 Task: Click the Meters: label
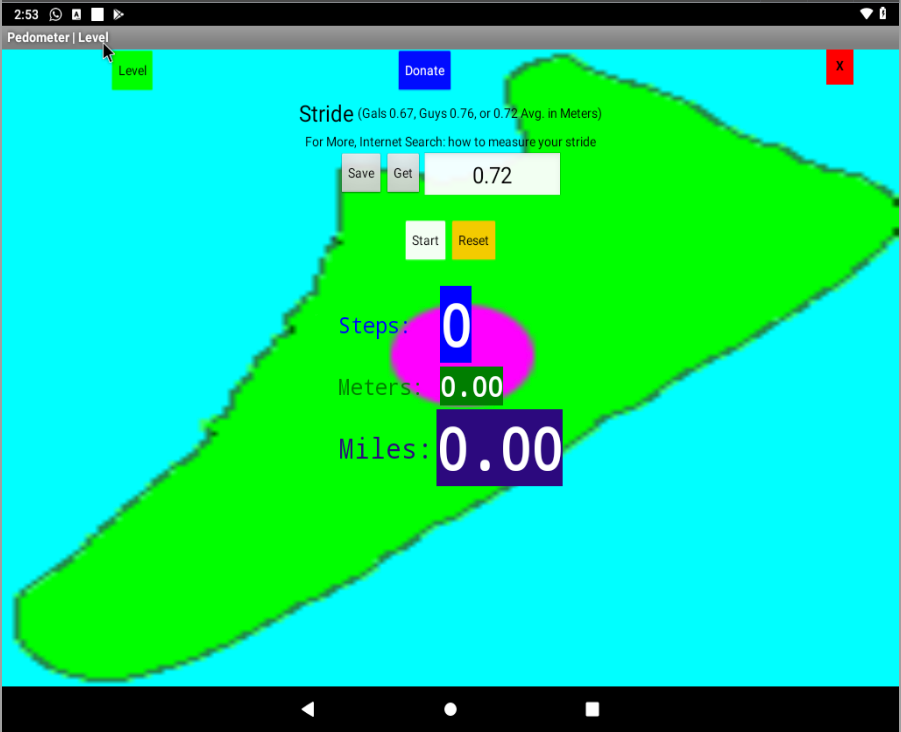pos(379,387)
